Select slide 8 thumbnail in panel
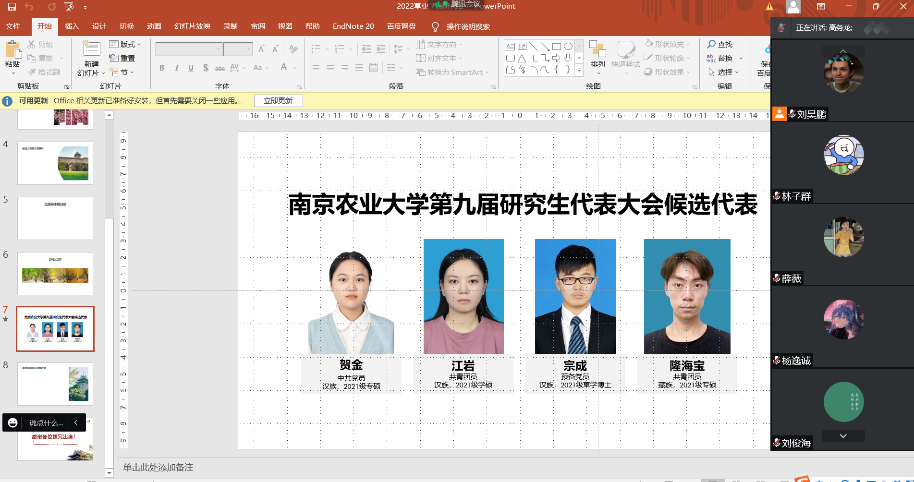The height and width of the screenshot is (482, 914). (55, 383)
